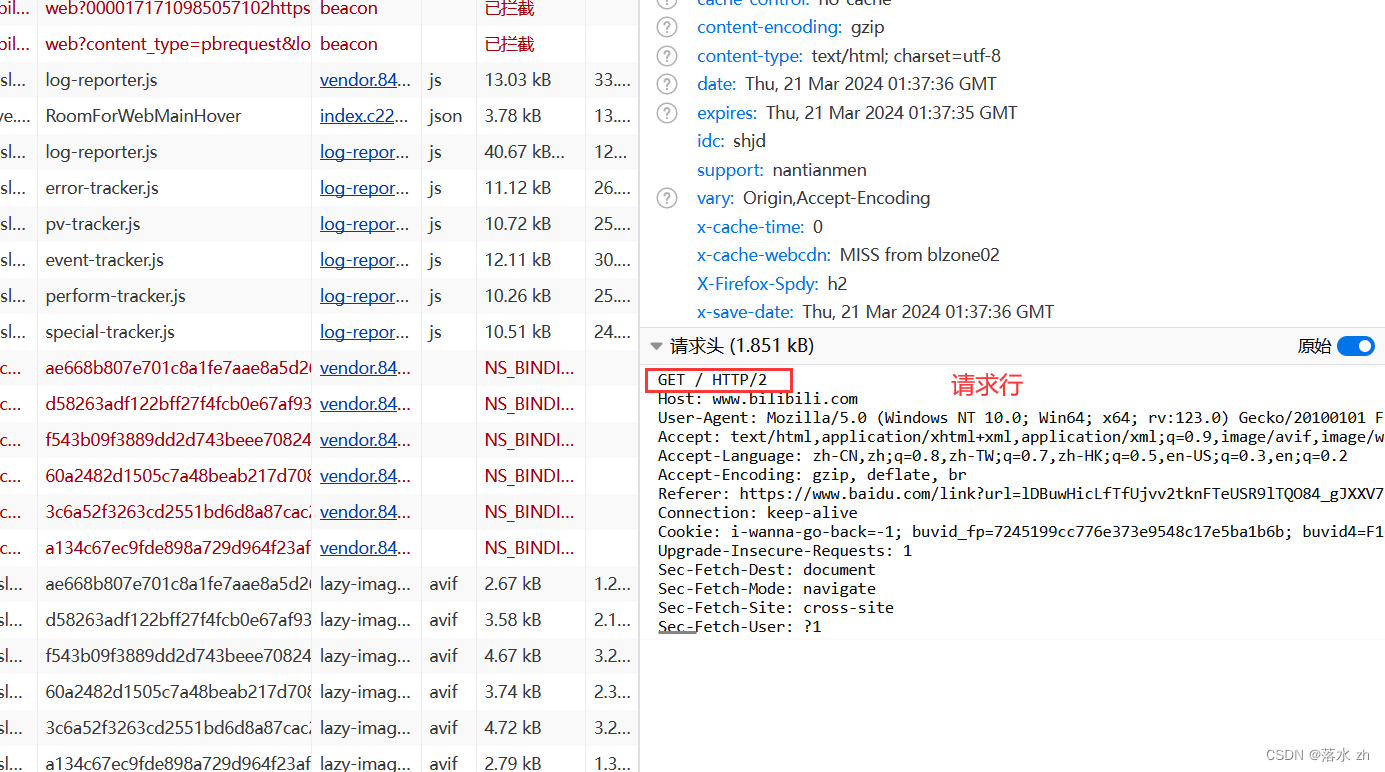The image size is (1385, 772).
Task: Click NS_BINDI status in red 60a2482d1505 row
Action: point(529,476)
